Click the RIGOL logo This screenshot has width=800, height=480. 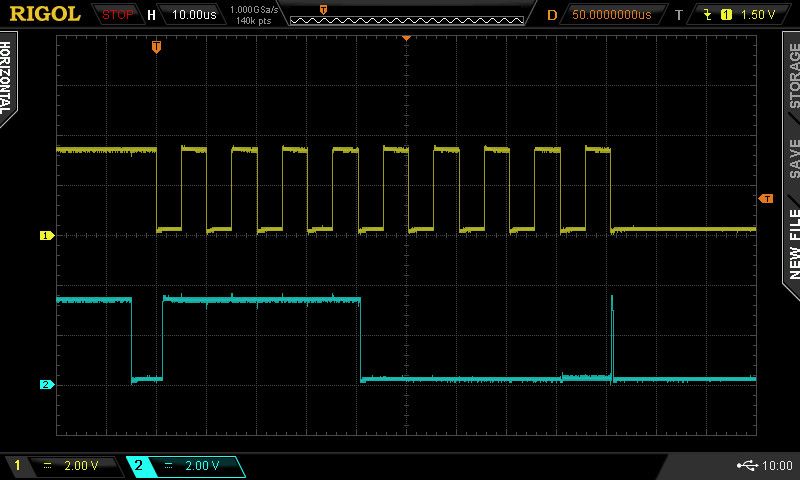(x=45, y=14)
